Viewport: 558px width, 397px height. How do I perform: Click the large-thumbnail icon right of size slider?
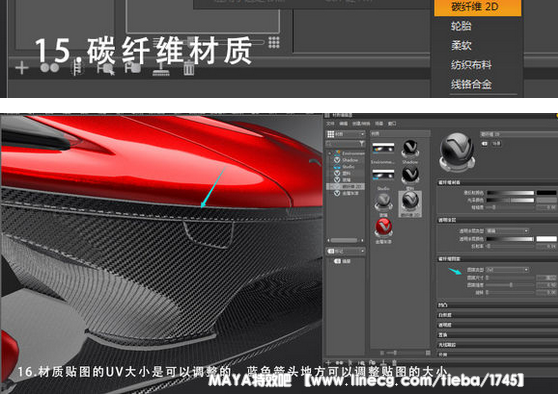(x=428, y=353)
